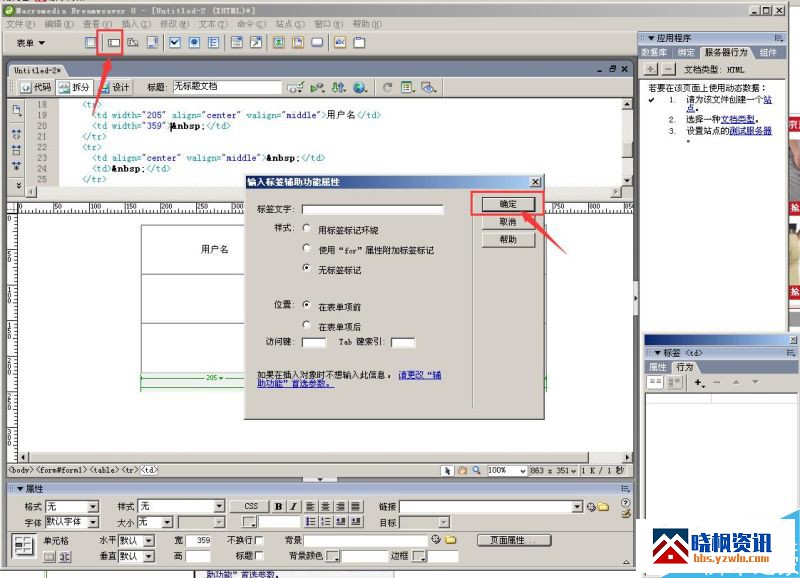Open the view options icon
This screenshot has width=800, height=578.
pyautogui.click(x=408, y=88)
